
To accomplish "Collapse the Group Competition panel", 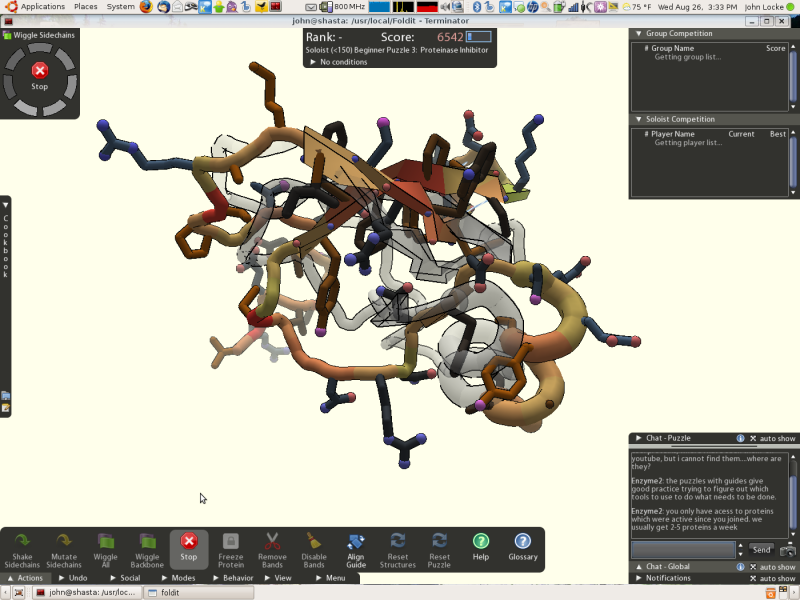I will pyautogui.click(x=638, y=33).
